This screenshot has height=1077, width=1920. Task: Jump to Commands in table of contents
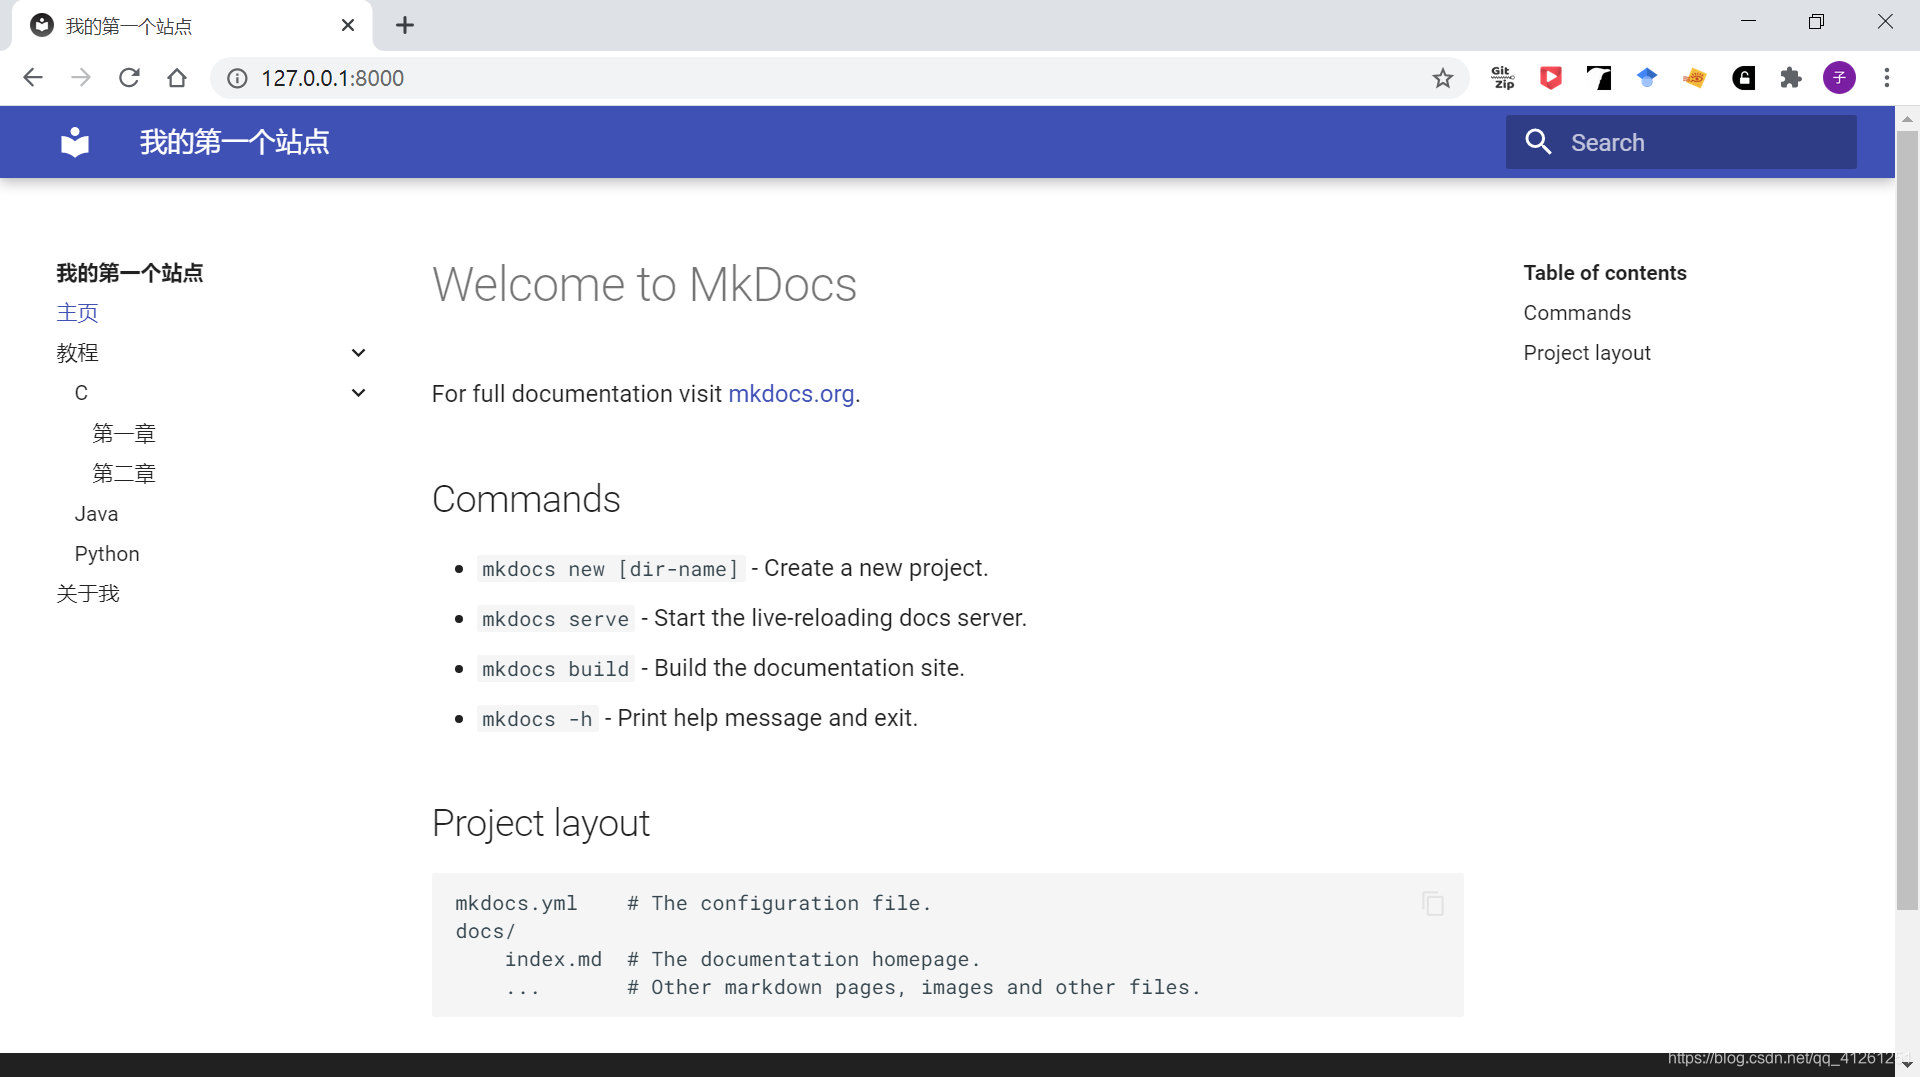[1577, 313]
